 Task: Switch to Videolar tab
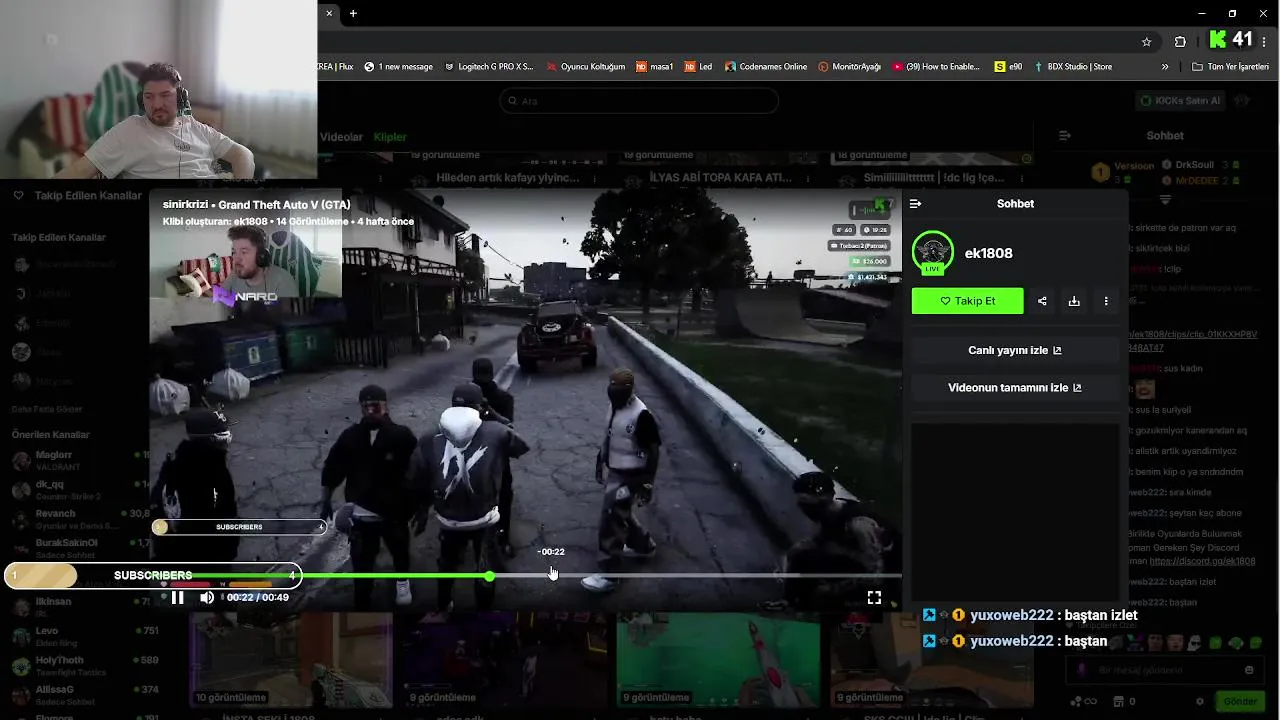pos(341,137)
